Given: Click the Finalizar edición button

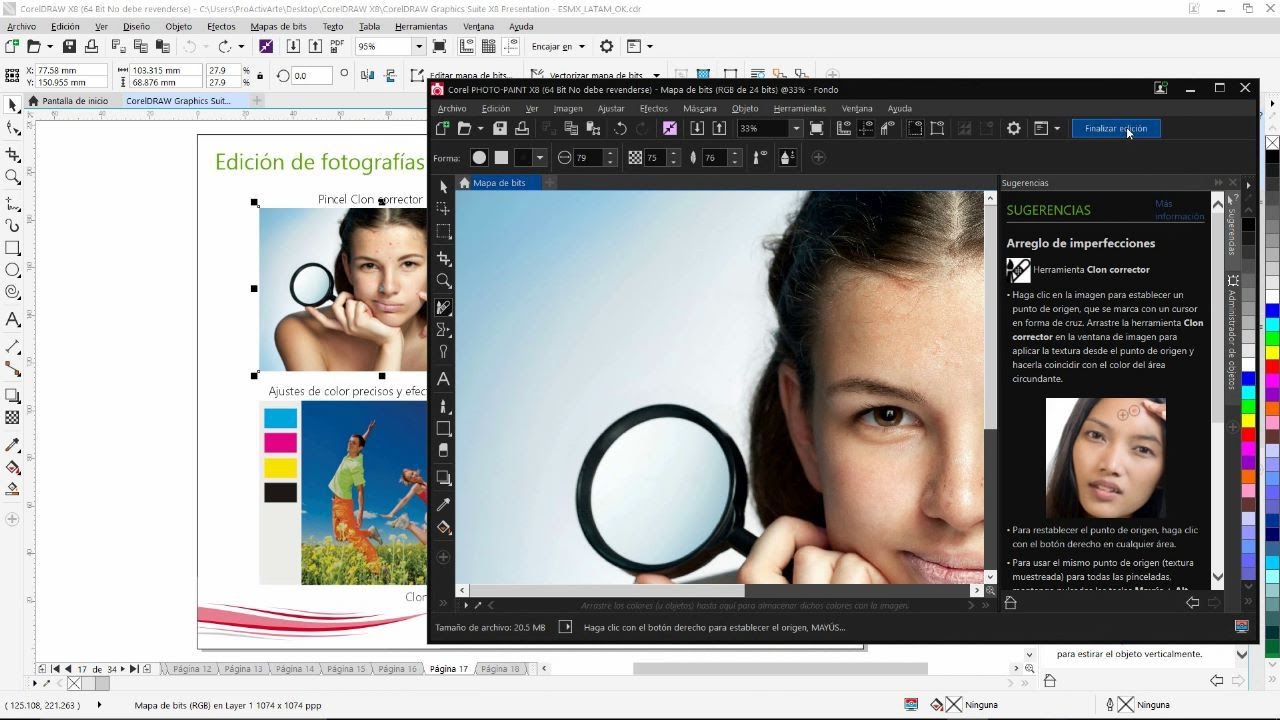Looking at the screenshot, I should [x=1115, y=128].
